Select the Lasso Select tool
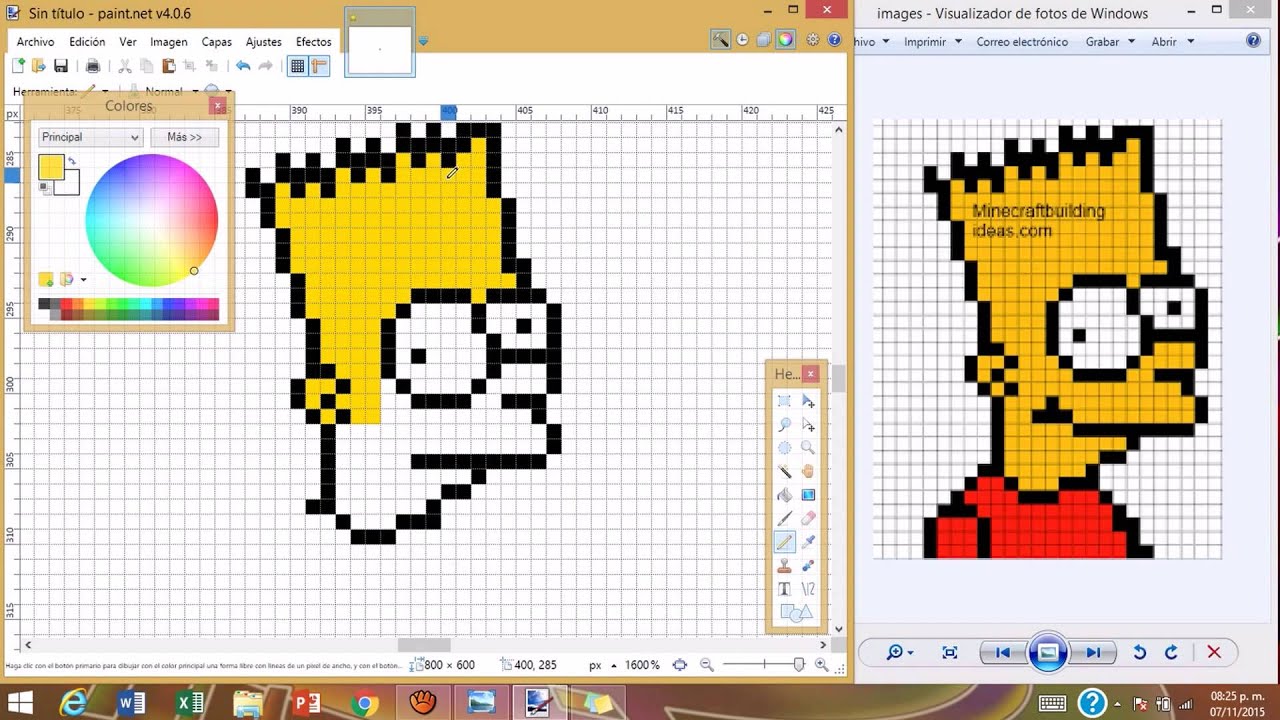The image size is (1280, 720). [x=785, y=425]
